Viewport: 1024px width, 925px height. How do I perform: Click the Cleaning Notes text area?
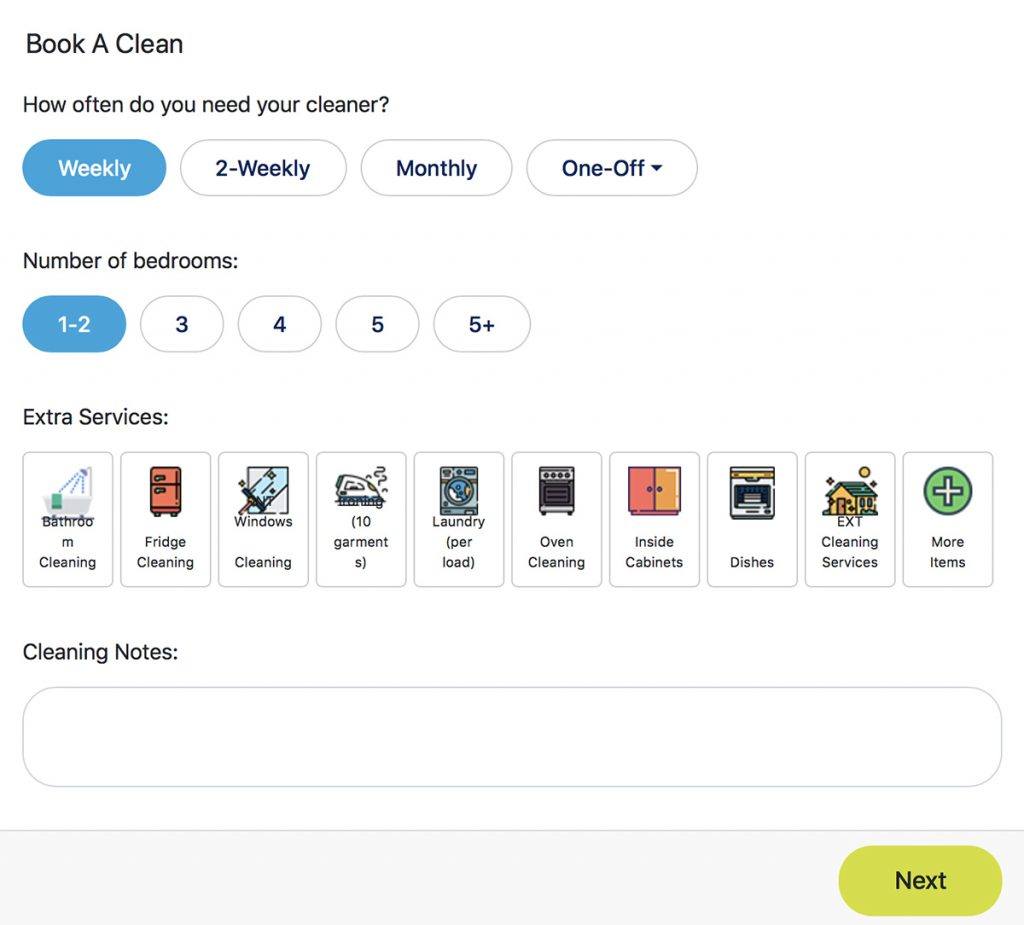[x=512, y=736]
